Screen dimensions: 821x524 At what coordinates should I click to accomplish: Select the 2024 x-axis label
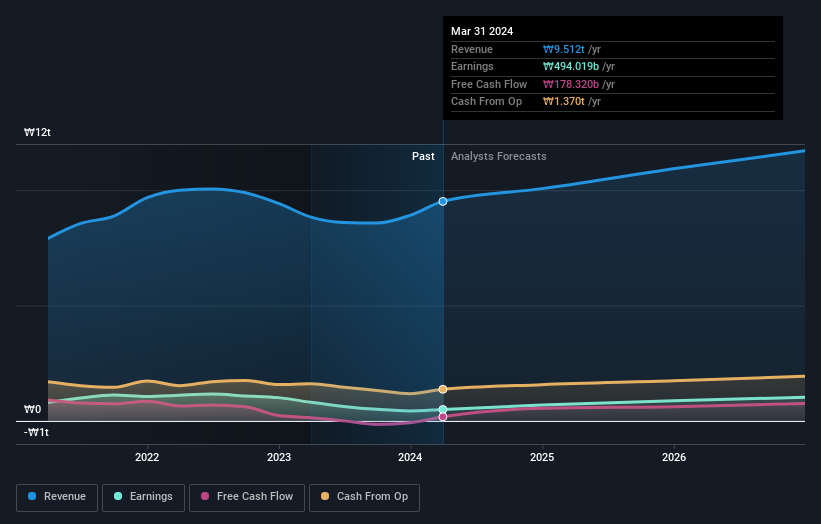(x=410, y=458)
